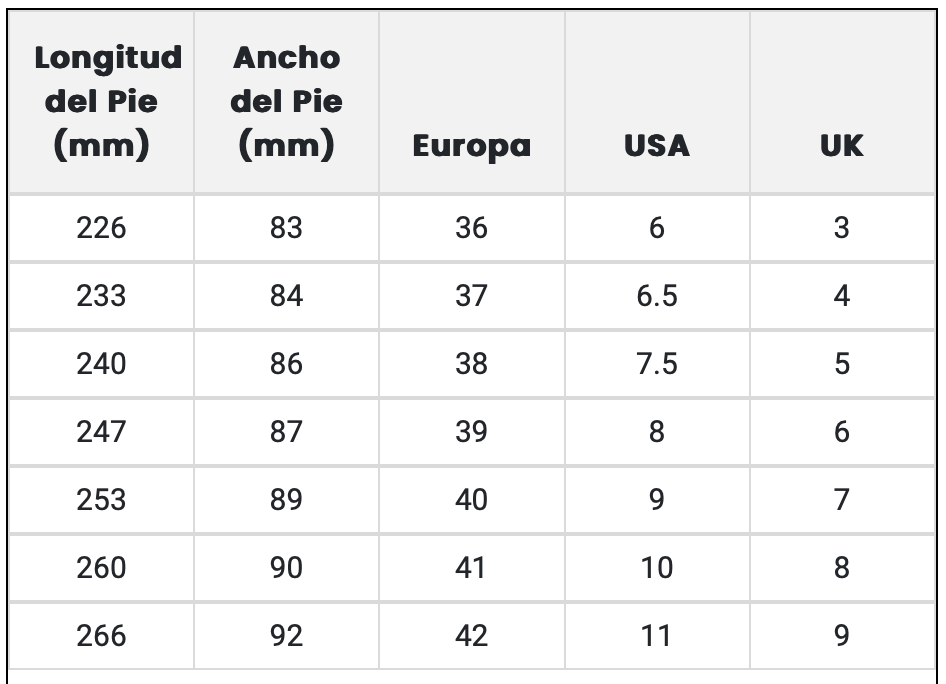Screen dimensions: 946x684
Task: Click foot width 87 cell
Action: tap(286, 432)
